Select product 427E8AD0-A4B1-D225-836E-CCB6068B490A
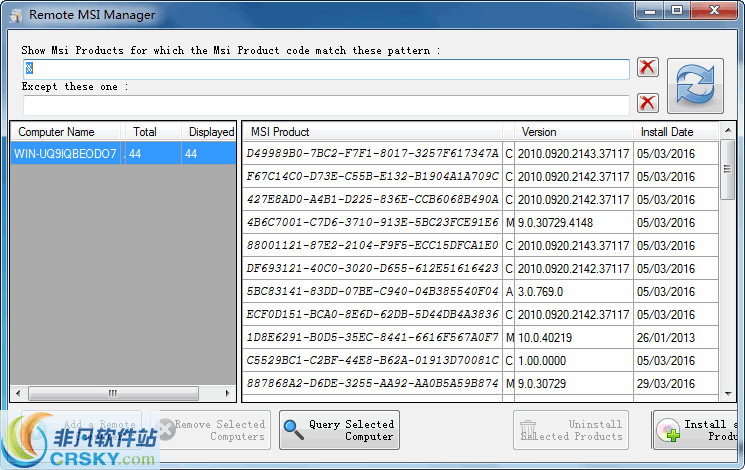This screenshot has width=745, height=470. pyautogui.click(x=372, y=199)
